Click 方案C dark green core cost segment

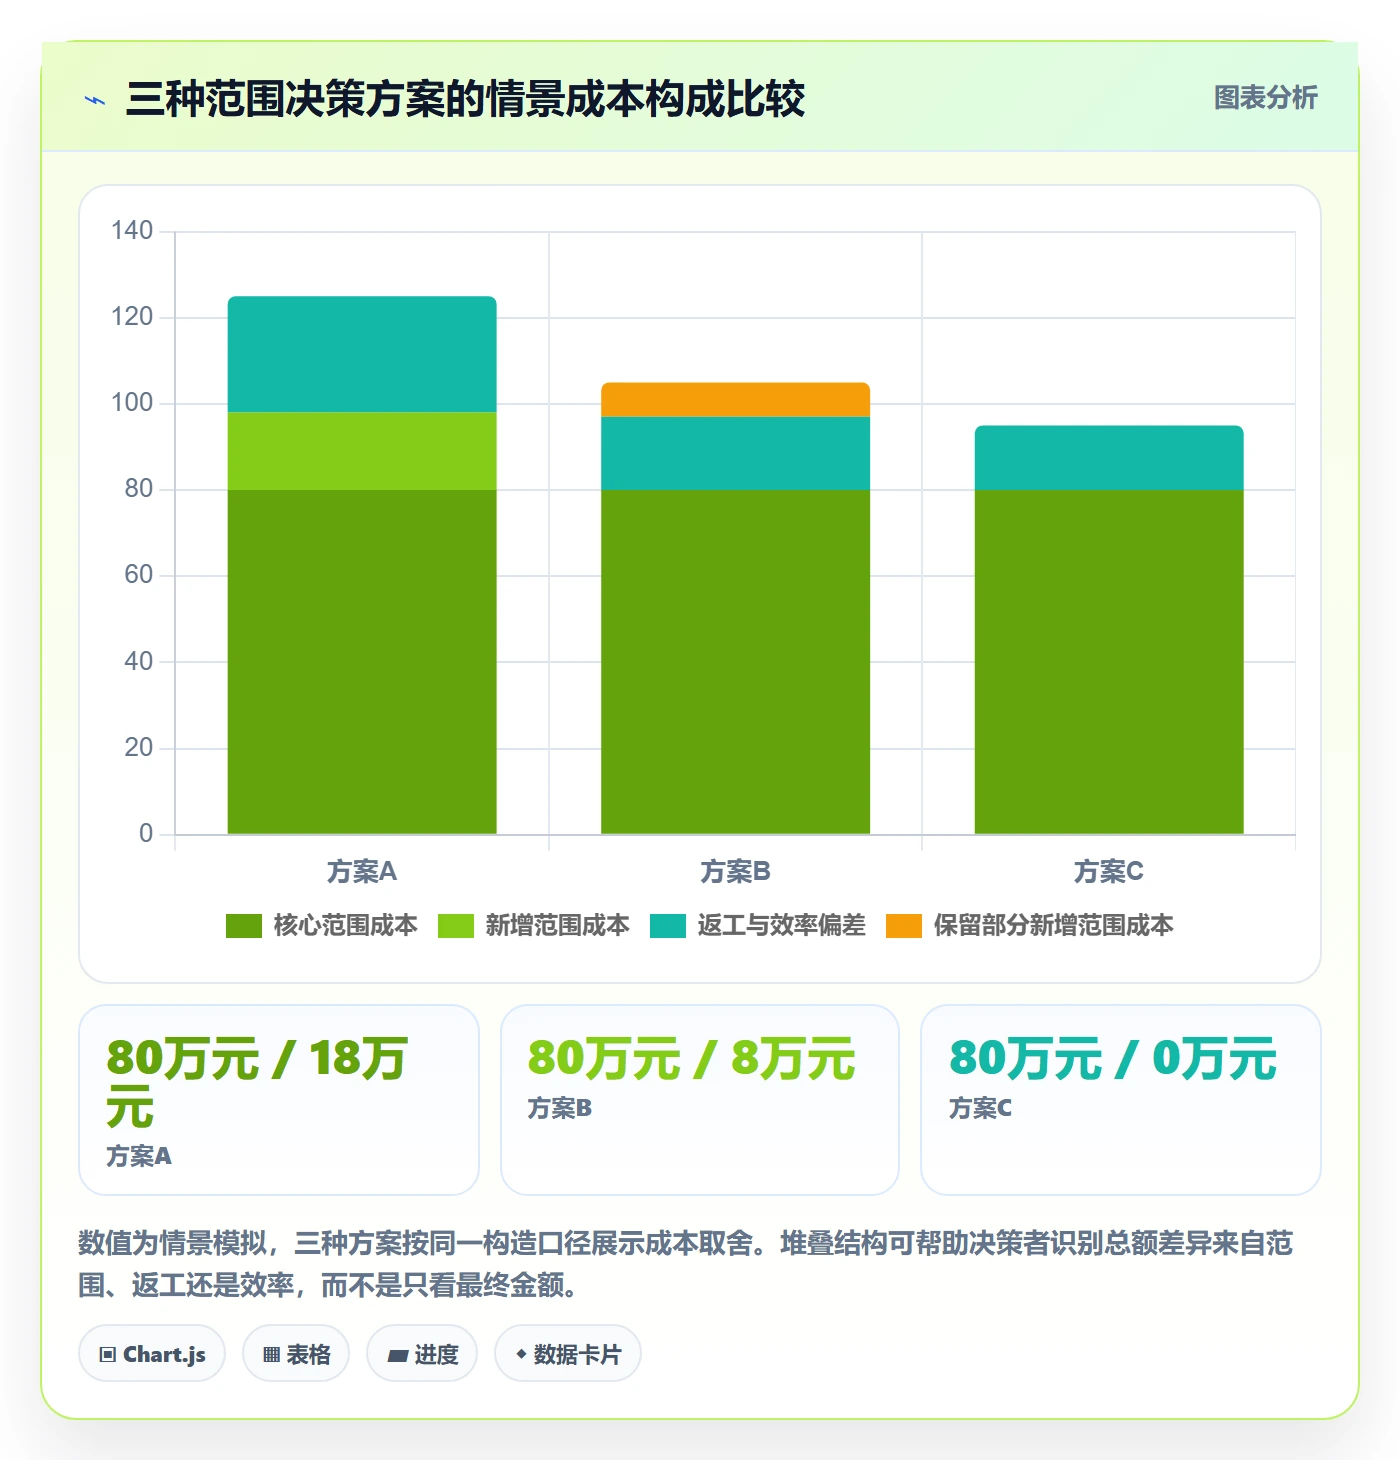coord(1109,662)
